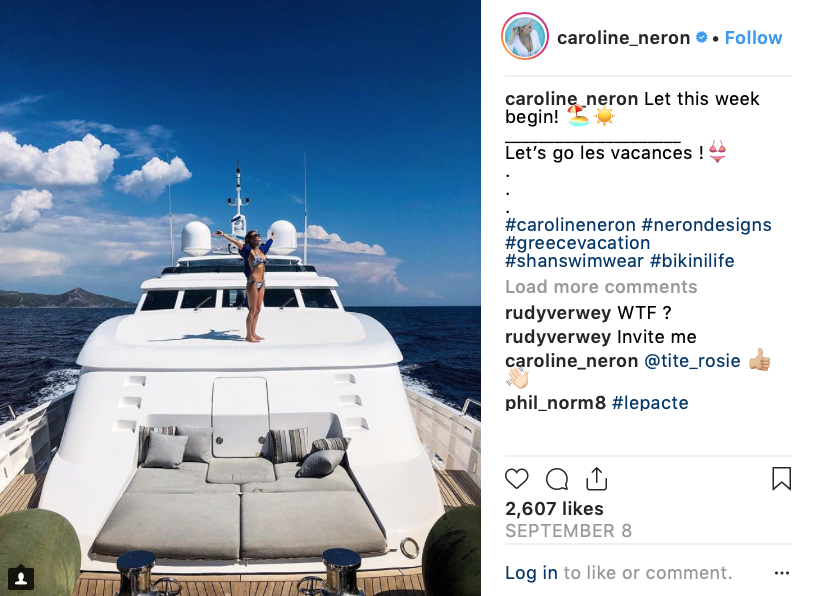Share the post using the upload arrow icon
The height and width of the screenshot is (596, 816).
[596, 478]
